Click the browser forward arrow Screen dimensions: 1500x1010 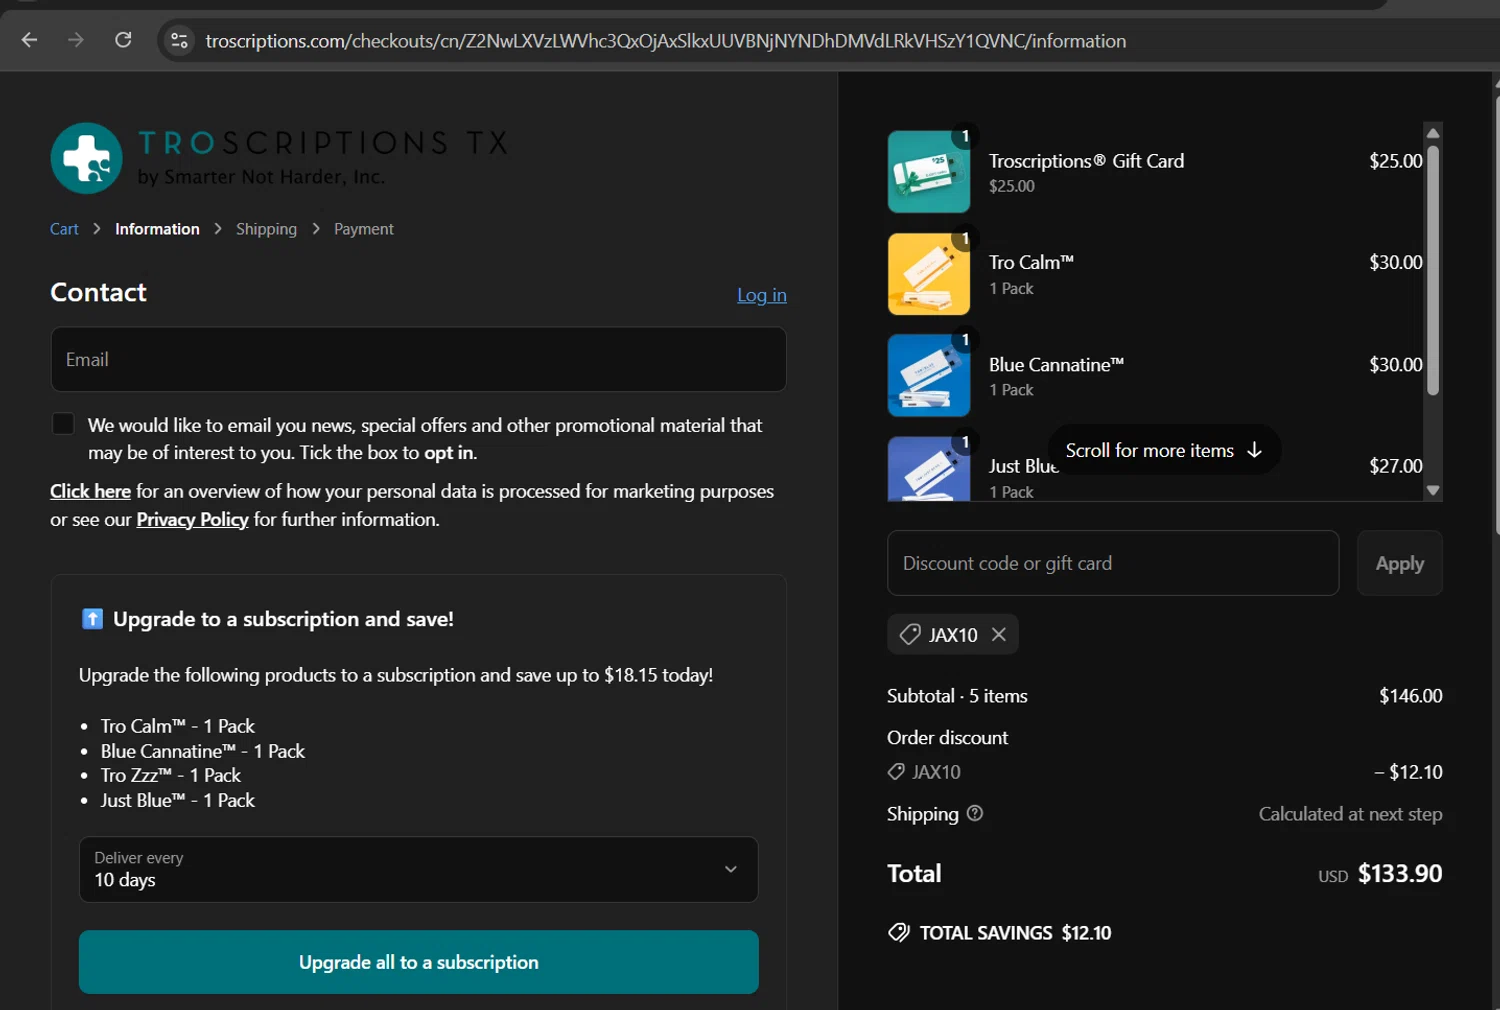coord(76,40)
